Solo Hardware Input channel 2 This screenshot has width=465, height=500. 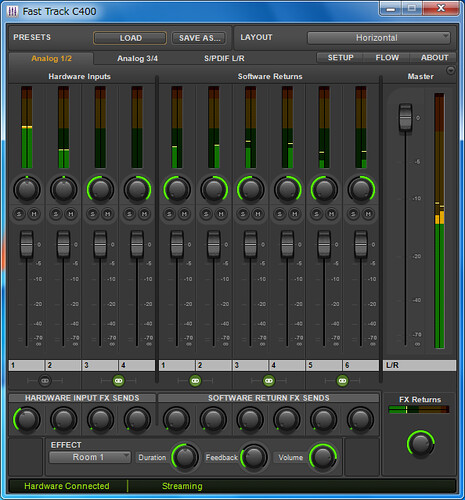56,214
